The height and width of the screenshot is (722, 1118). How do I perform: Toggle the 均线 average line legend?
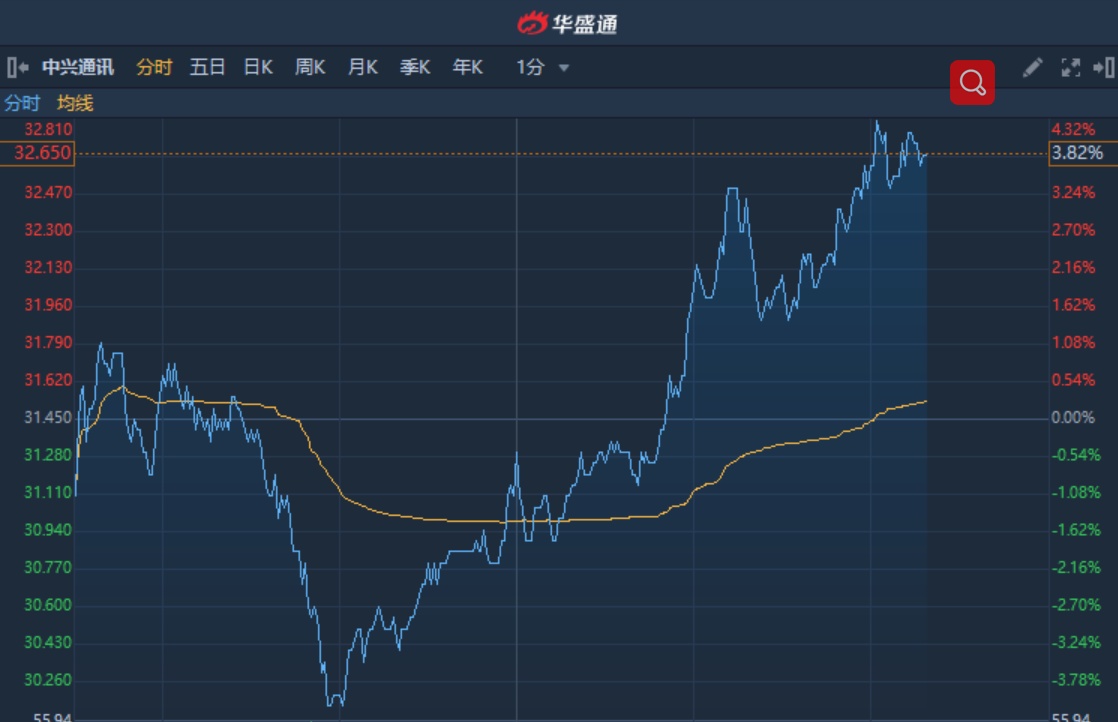(75, 103)
